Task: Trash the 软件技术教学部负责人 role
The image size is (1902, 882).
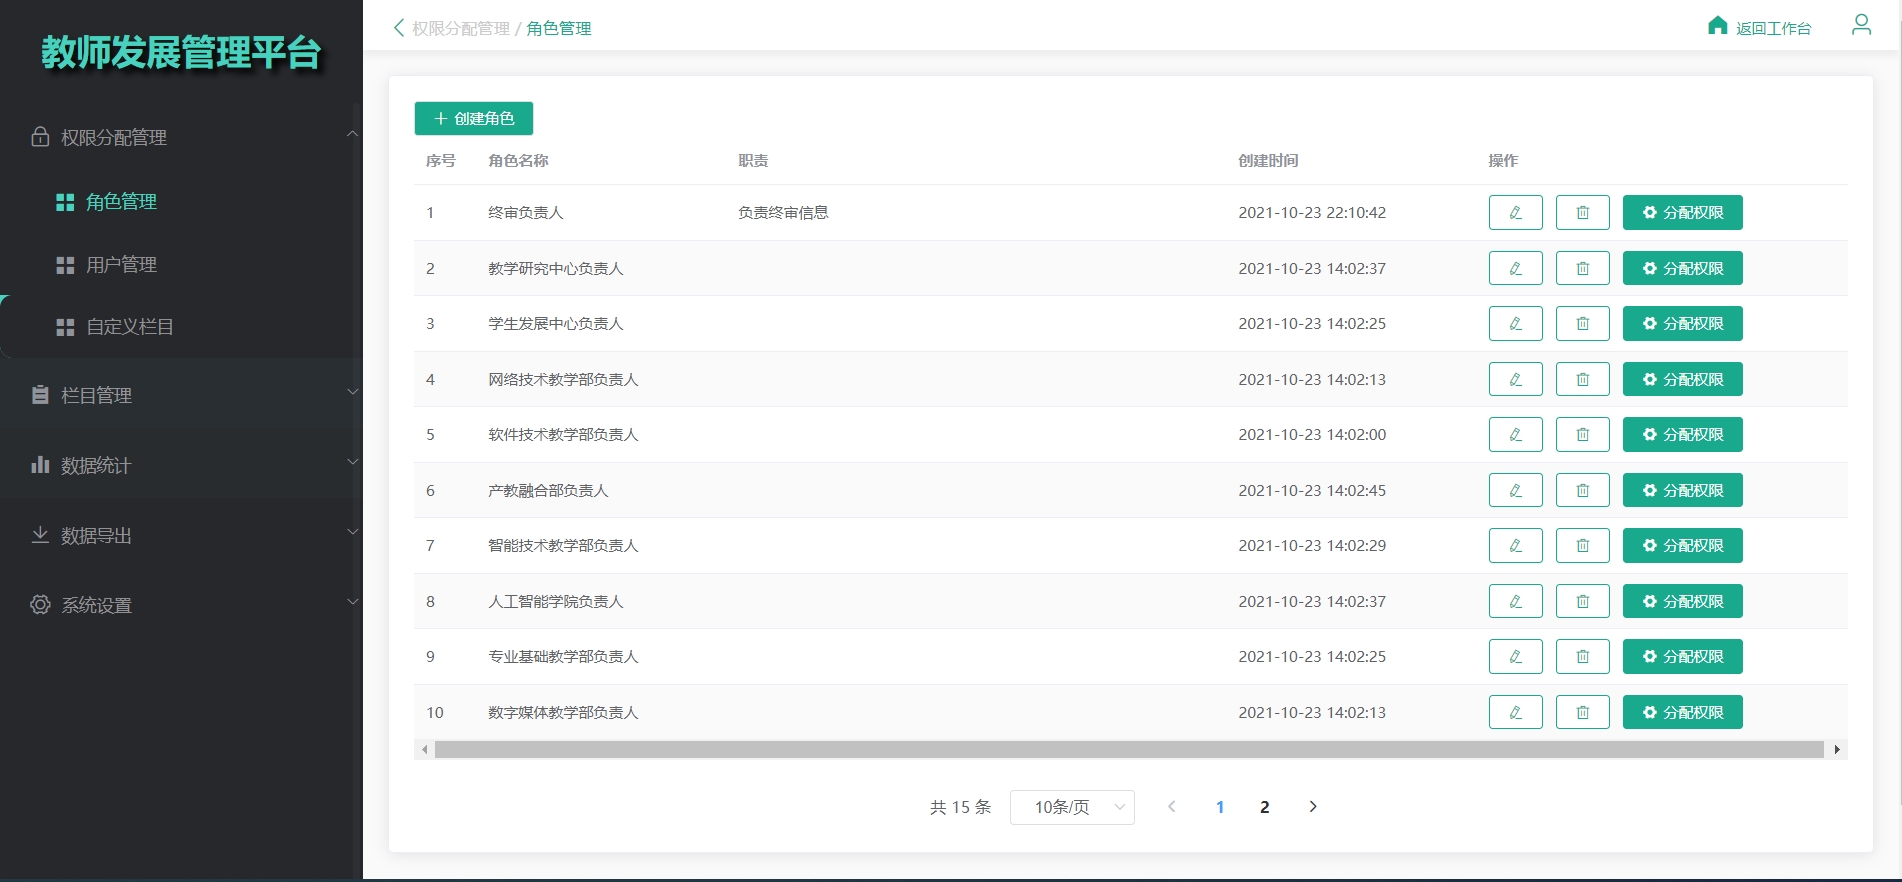Action: coord(1582,435)
